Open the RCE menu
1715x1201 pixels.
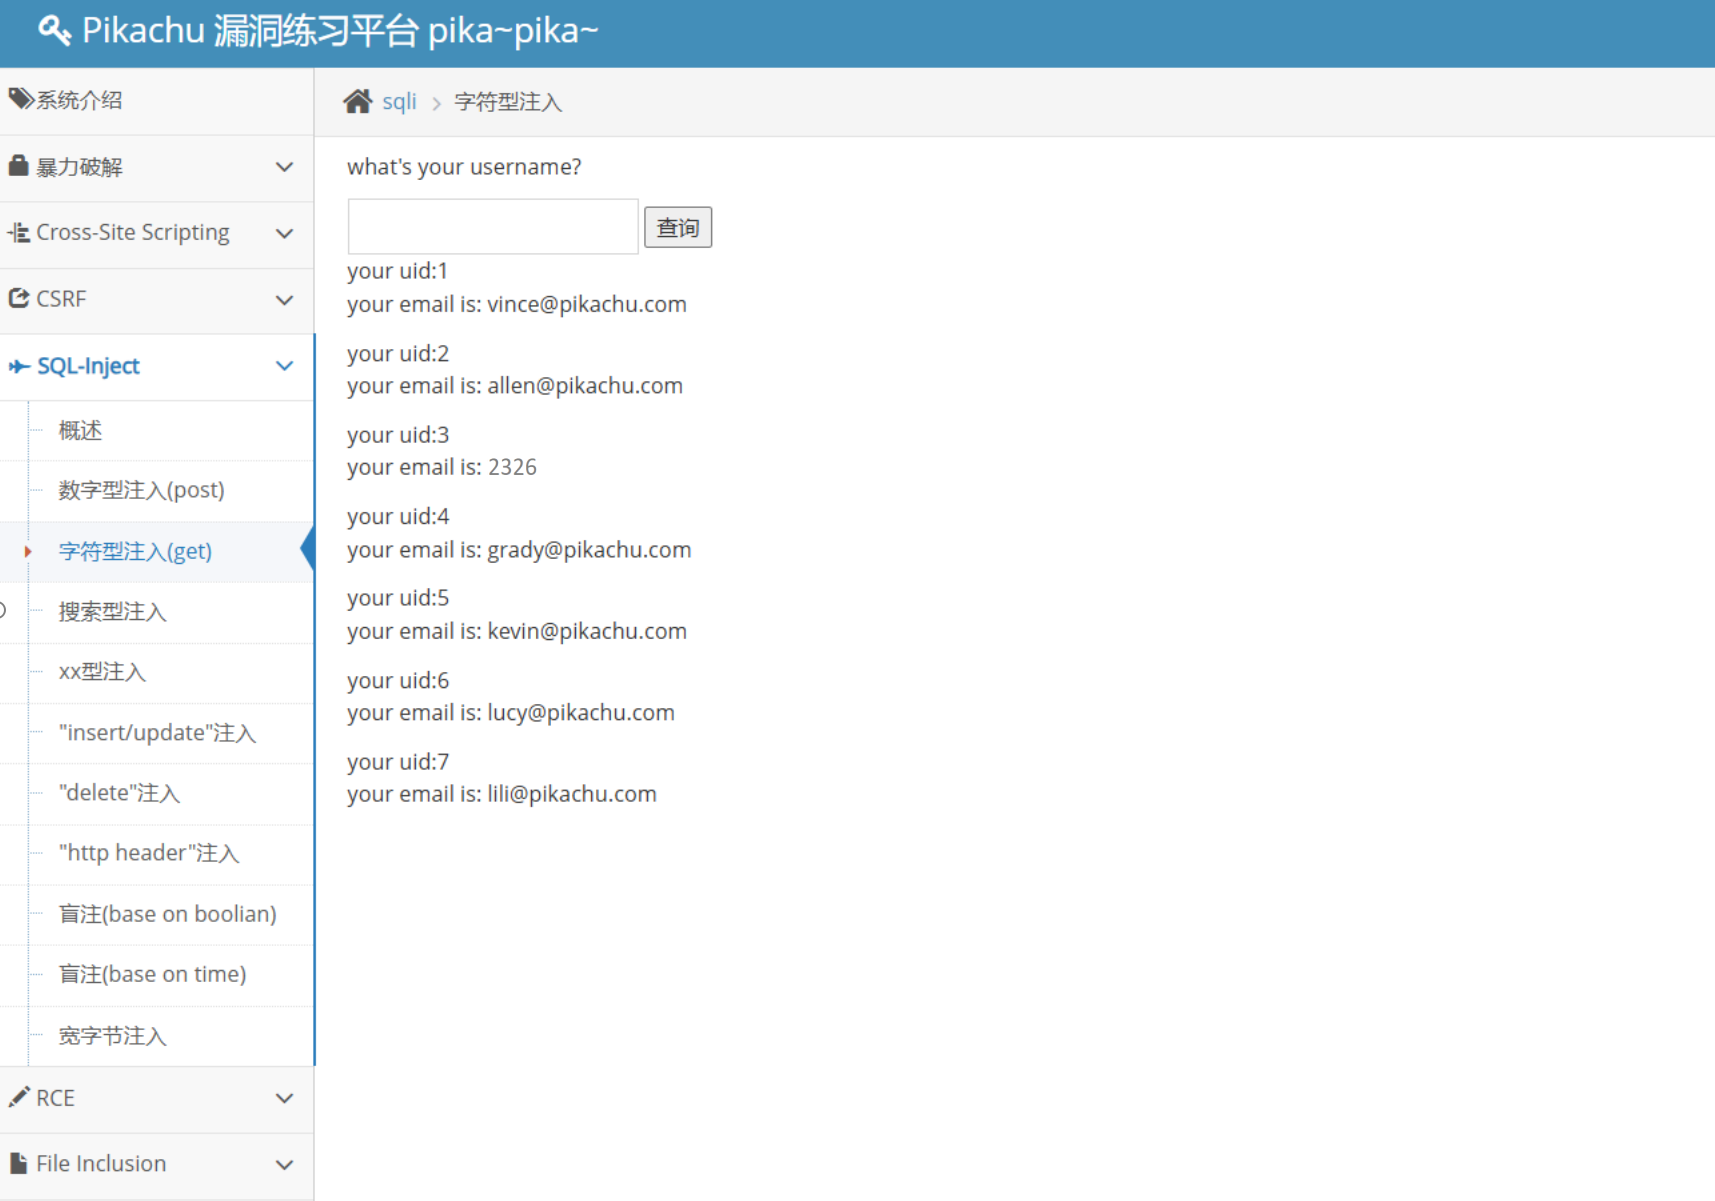(157, 1098)
